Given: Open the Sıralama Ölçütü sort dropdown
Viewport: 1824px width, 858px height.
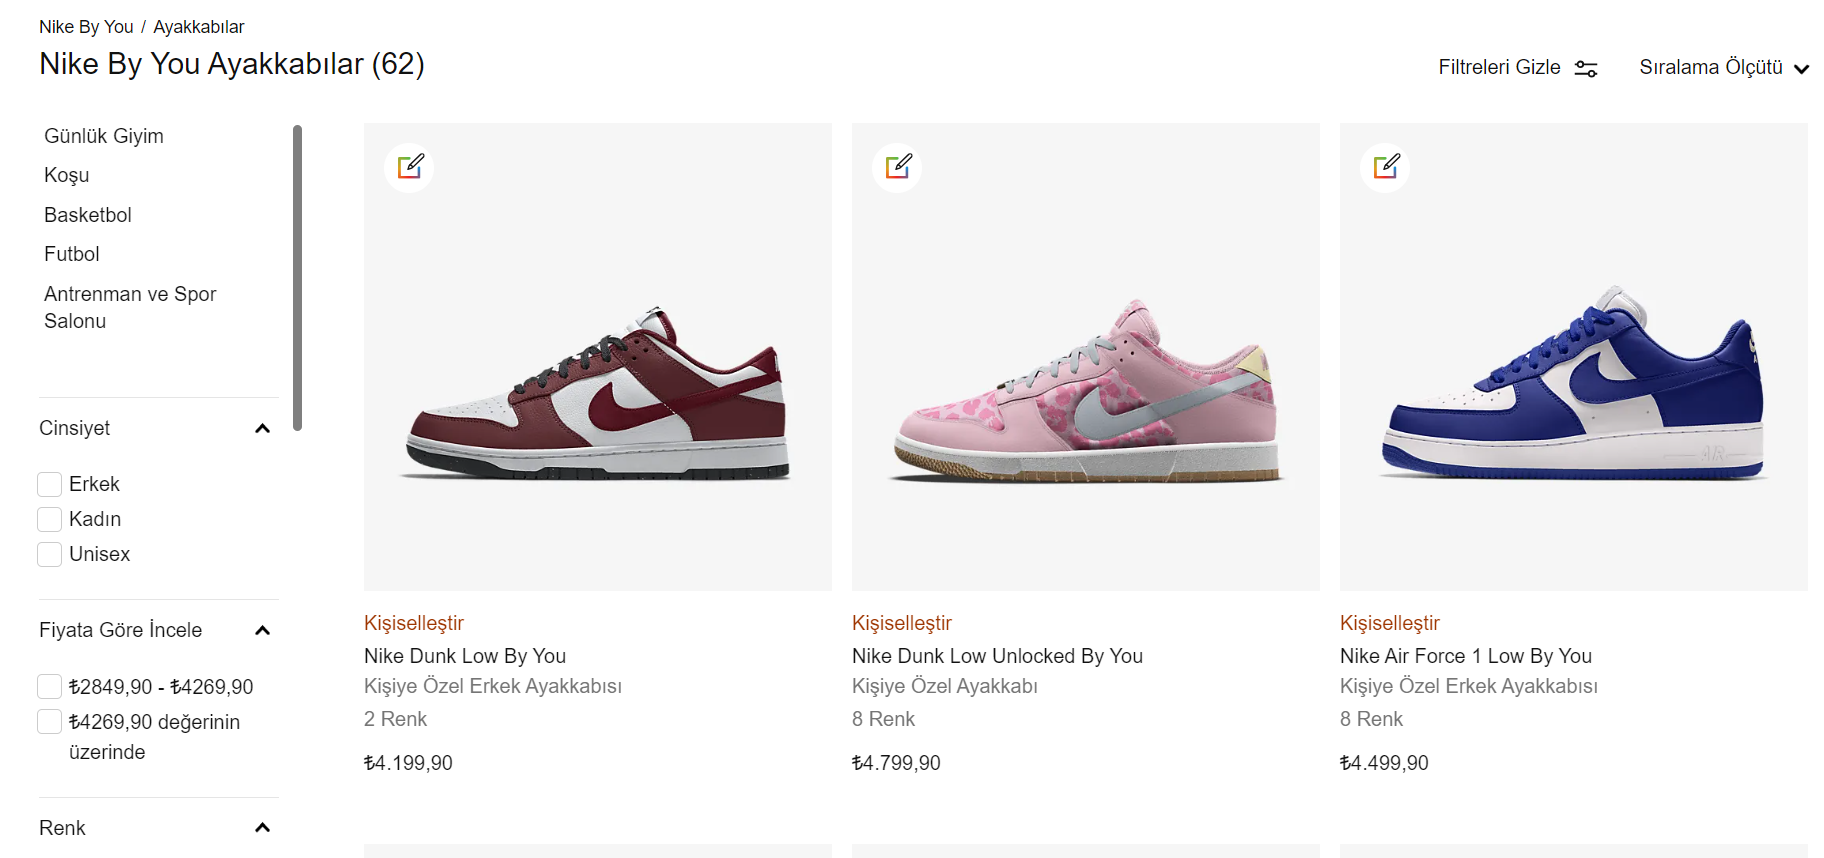Looking at the screenshot, I should click(x=1724, y=67).
